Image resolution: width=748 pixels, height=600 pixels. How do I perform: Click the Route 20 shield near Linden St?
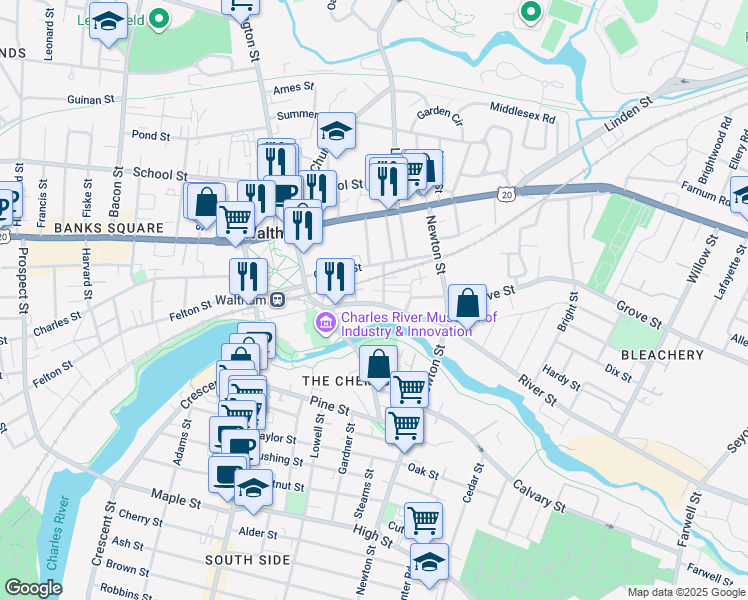point(507,194)
